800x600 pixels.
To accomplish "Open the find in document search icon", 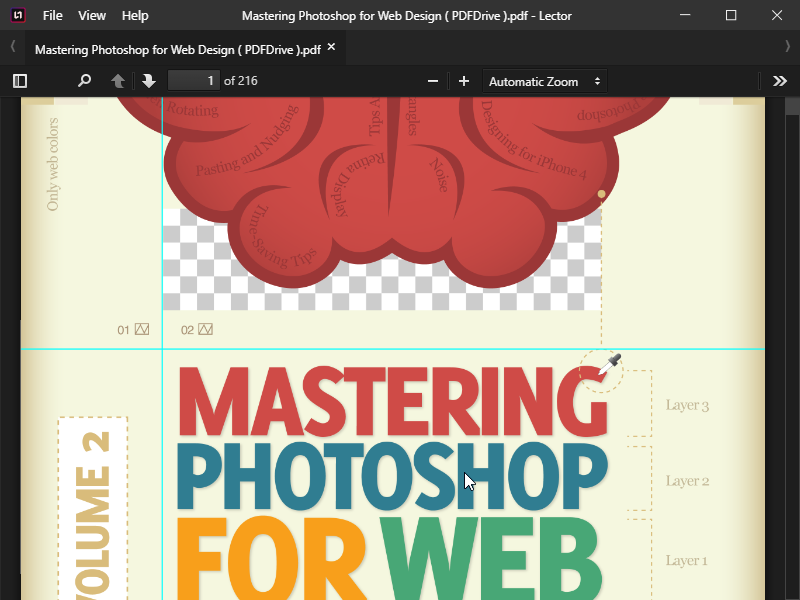I will point(84,81).
